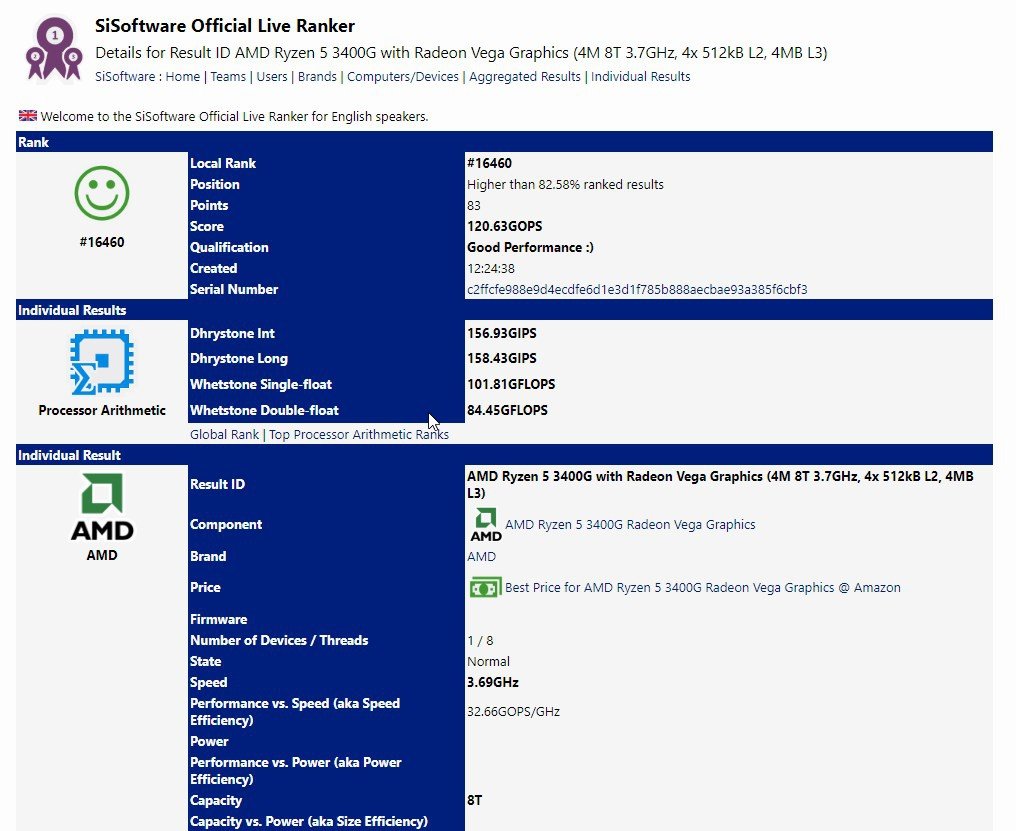This screenshot has height=831, width=1016.
Task: Click the Points value 83
Action: (x=474, y=205)
